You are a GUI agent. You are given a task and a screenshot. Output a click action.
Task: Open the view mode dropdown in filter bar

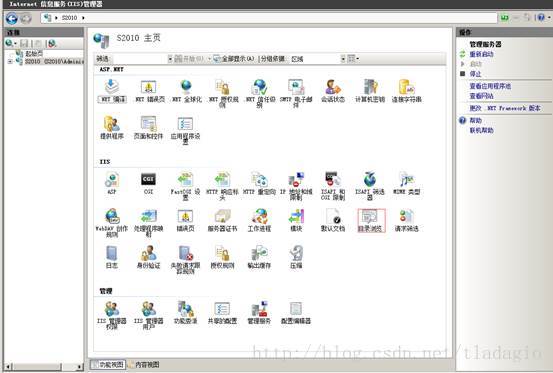pos(353,59)
